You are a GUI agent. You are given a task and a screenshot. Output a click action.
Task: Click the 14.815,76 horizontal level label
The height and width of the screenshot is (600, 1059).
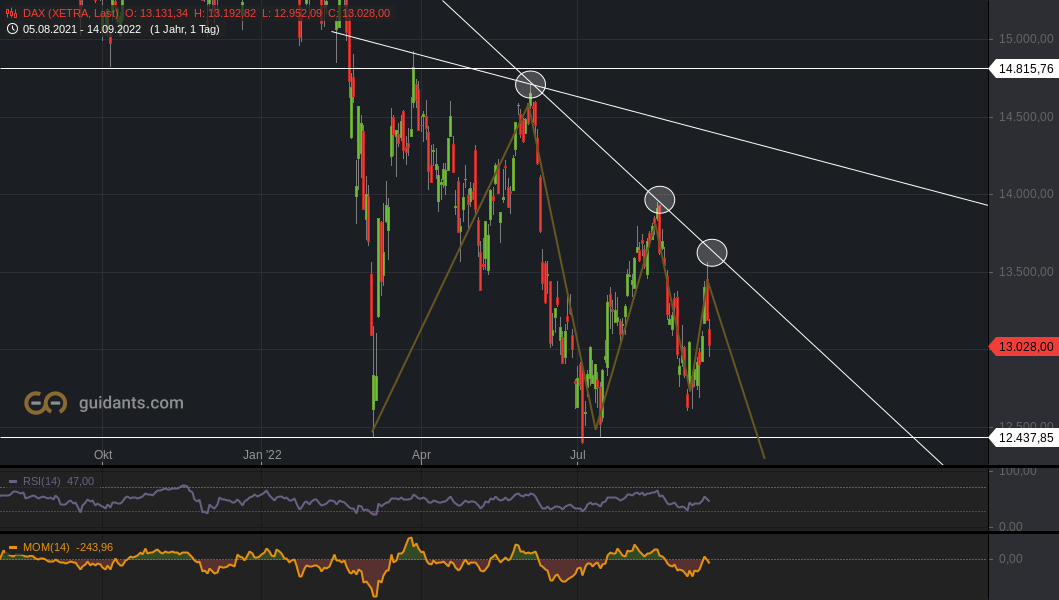click(1024, 69)
